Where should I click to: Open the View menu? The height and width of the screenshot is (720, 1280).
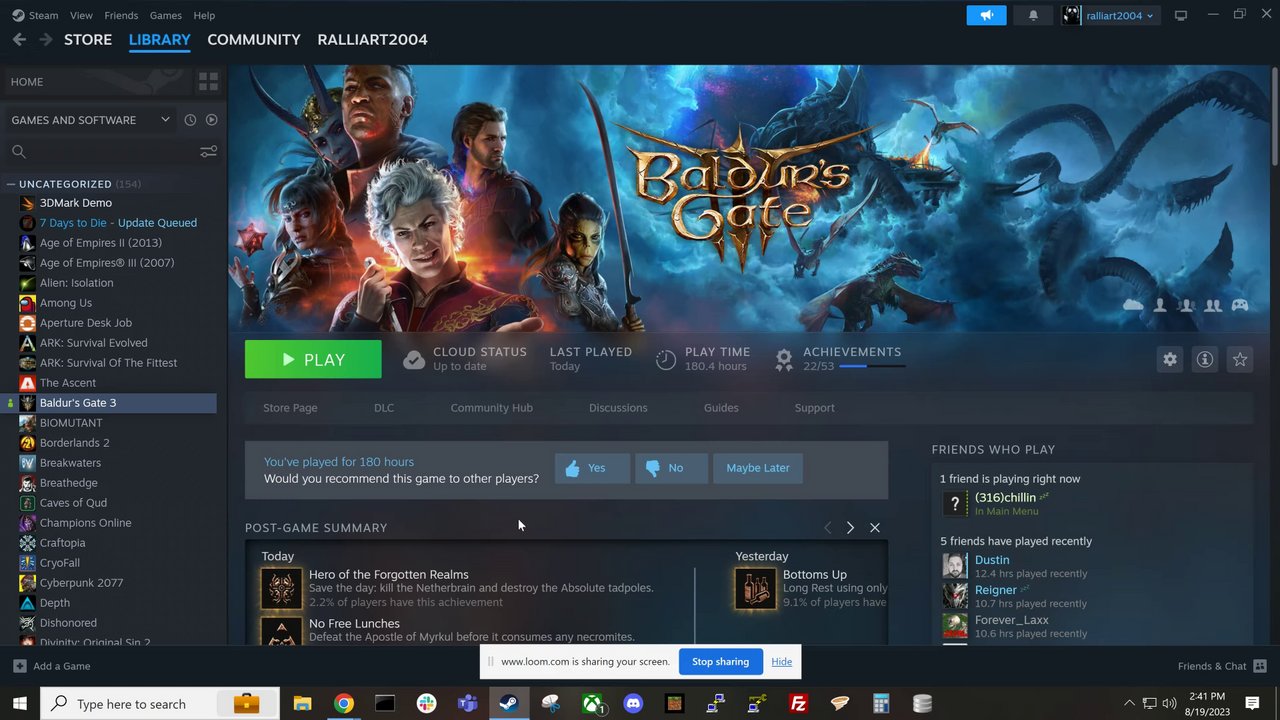[x=81, y=15]
